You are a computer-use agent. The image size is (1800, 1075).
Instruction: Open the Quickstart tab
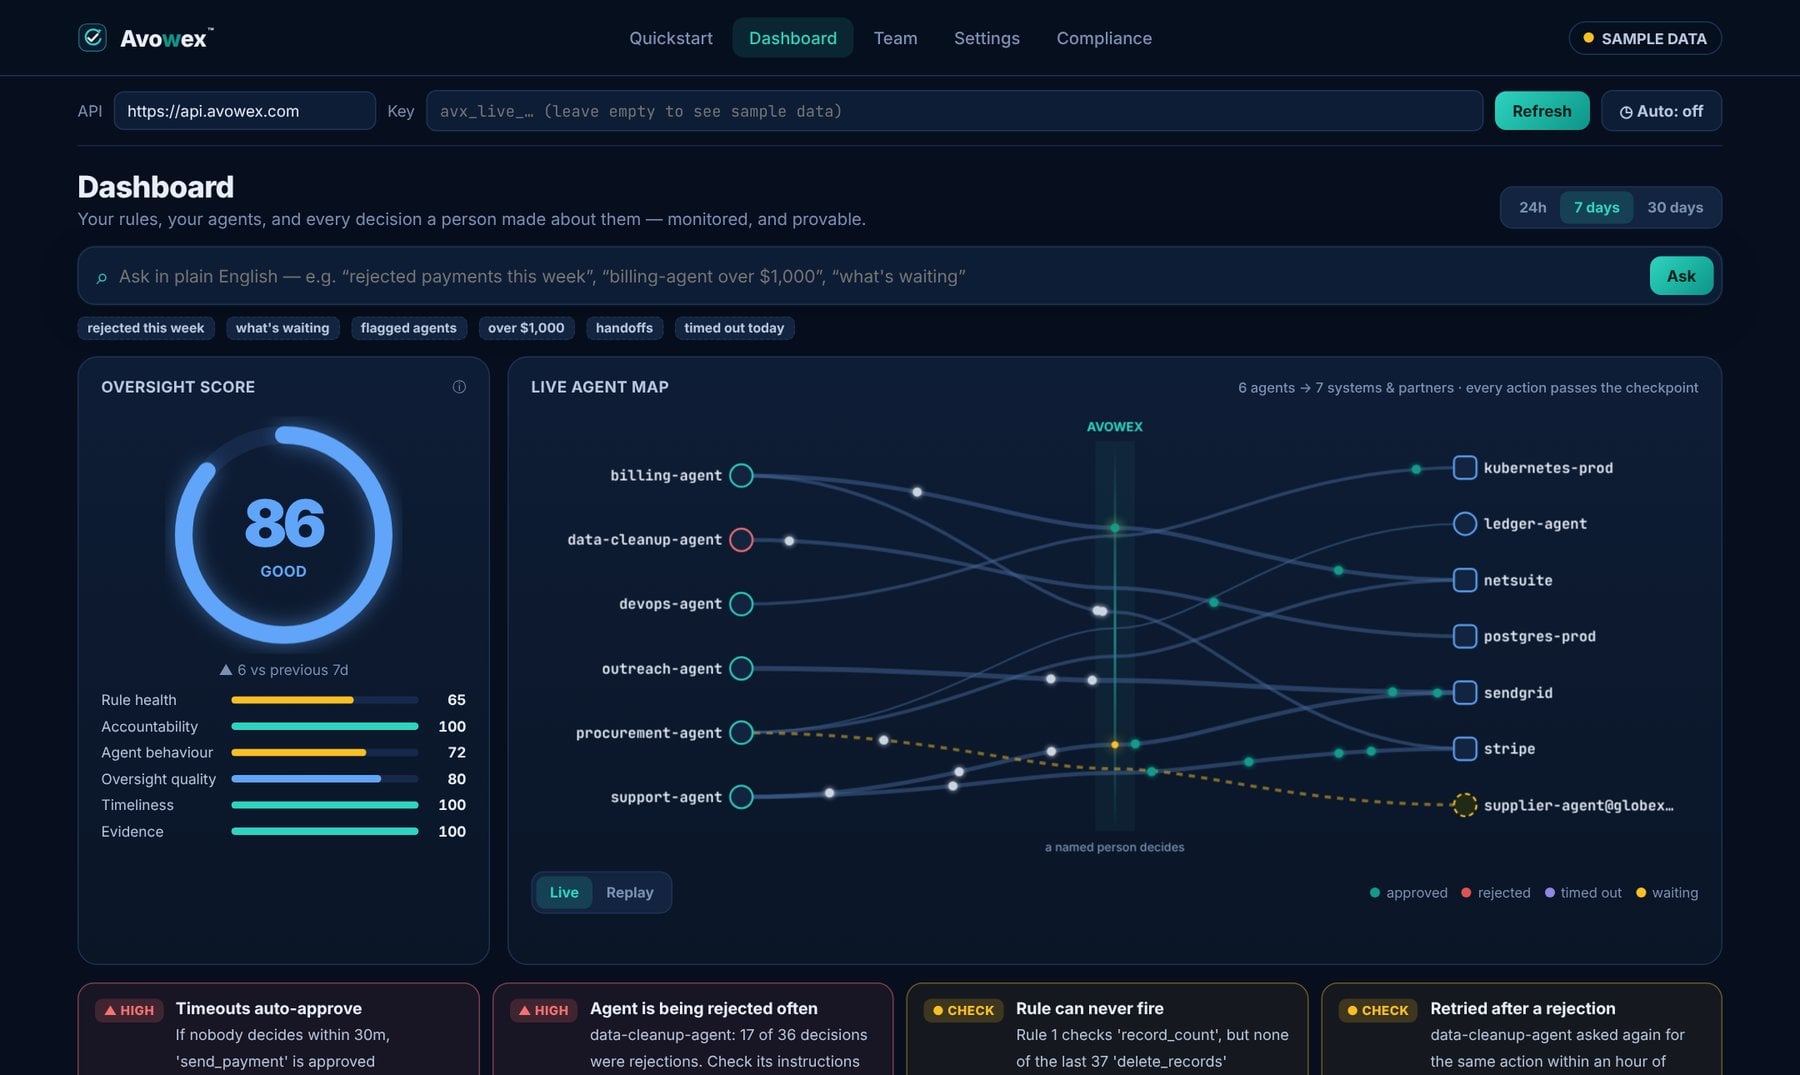coord(671,38)
